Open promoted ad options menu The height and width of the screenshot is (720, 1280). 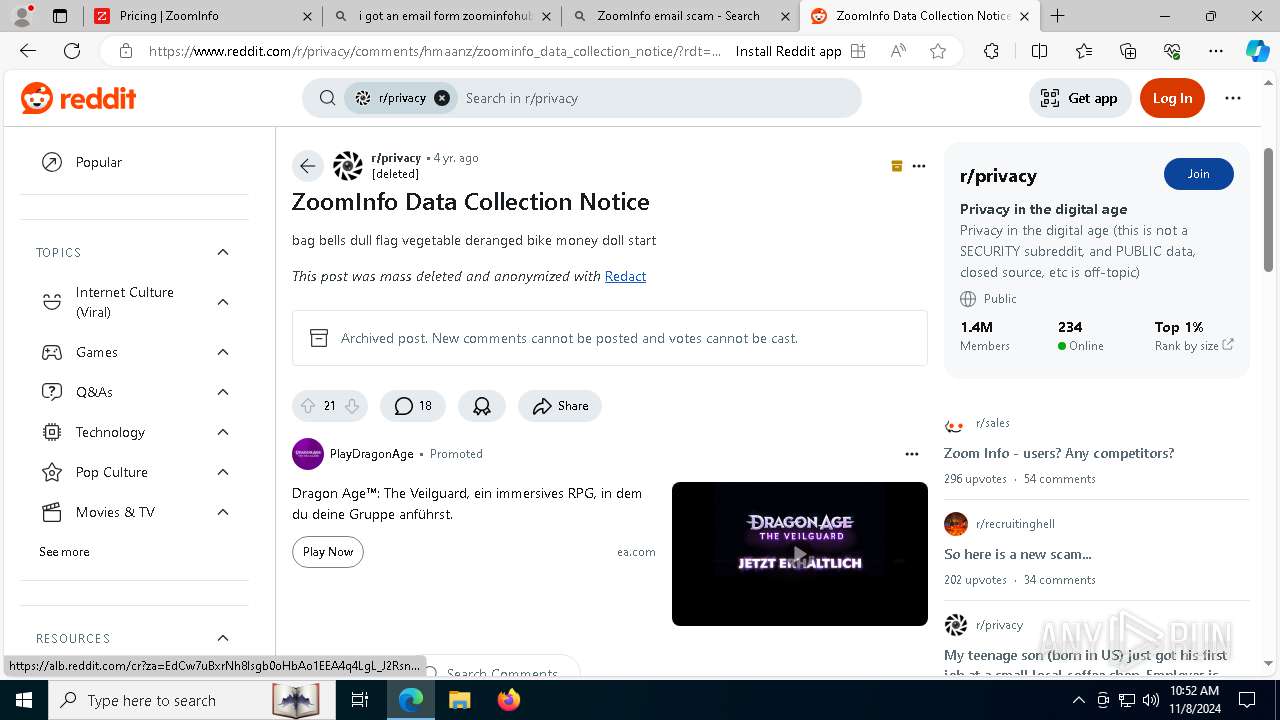(912, 454)
